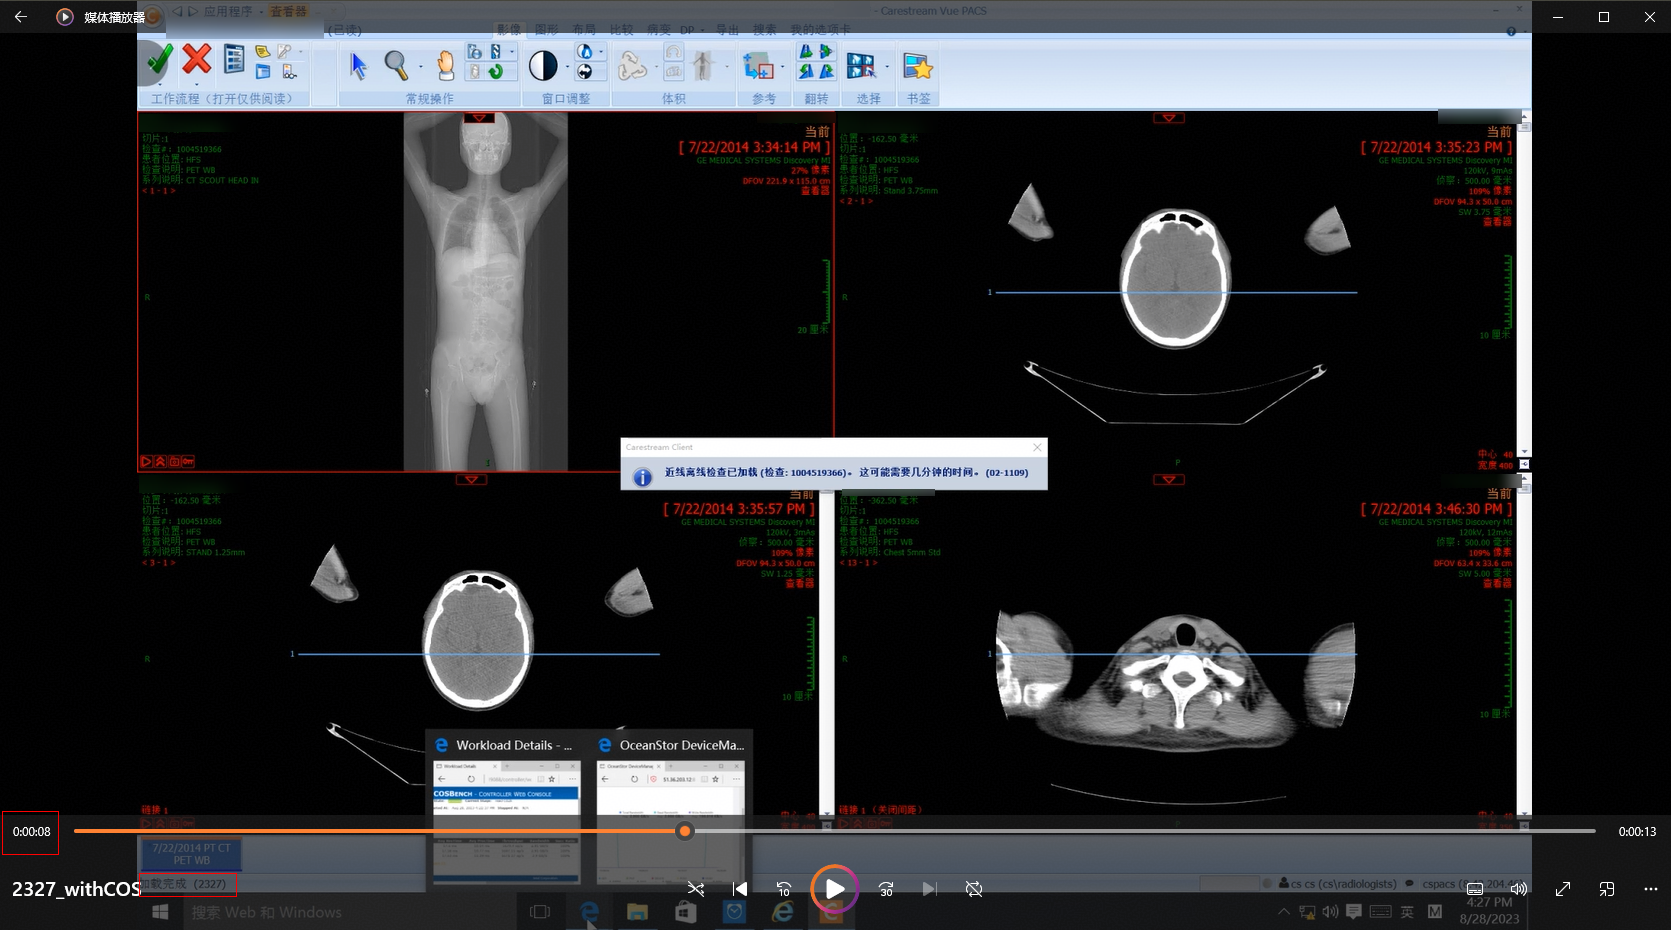Click the 7/22/2014 3:34:14 PM timestamp
The image size is (1671, 930).
point(755,147)
